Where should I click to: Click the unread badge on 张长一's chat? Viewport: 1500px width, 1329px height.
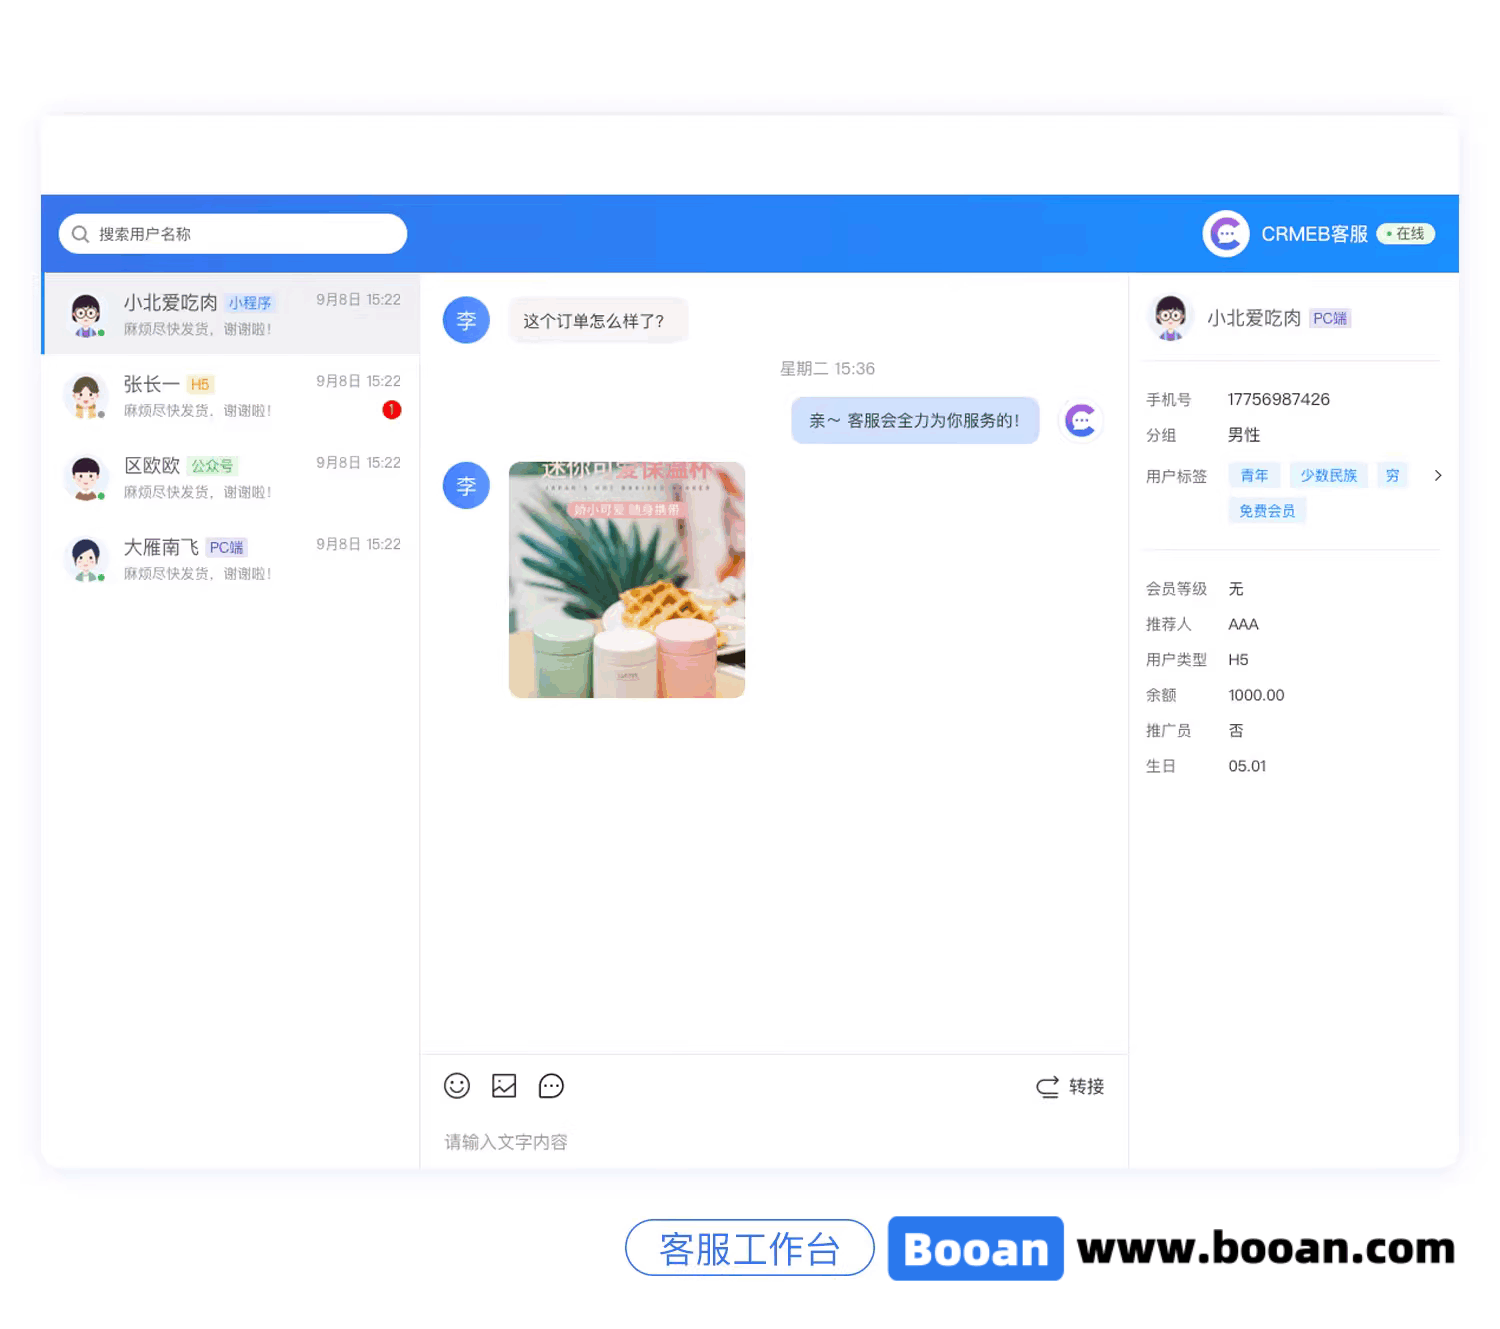pyautogui.click(x=391, y=409)
